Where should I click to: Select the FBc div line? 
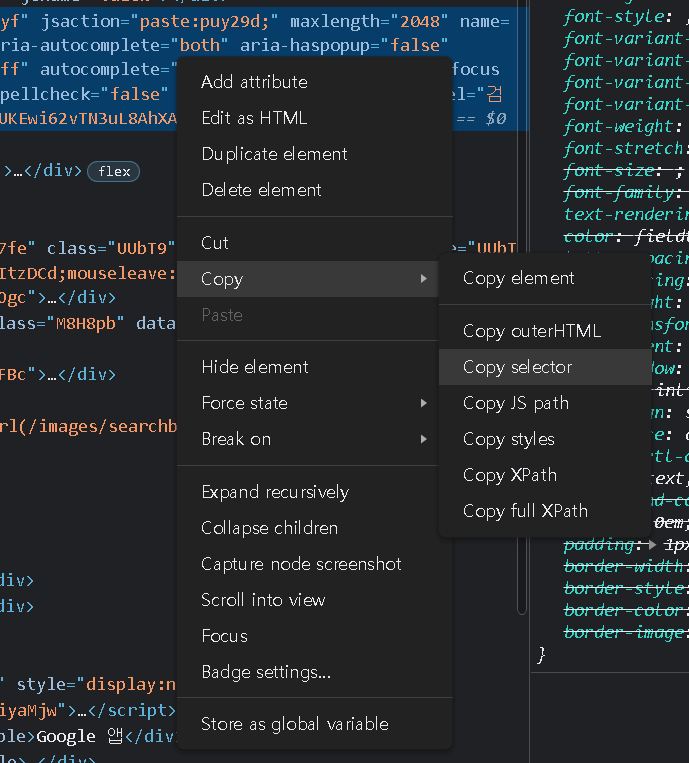click(58, 374)
